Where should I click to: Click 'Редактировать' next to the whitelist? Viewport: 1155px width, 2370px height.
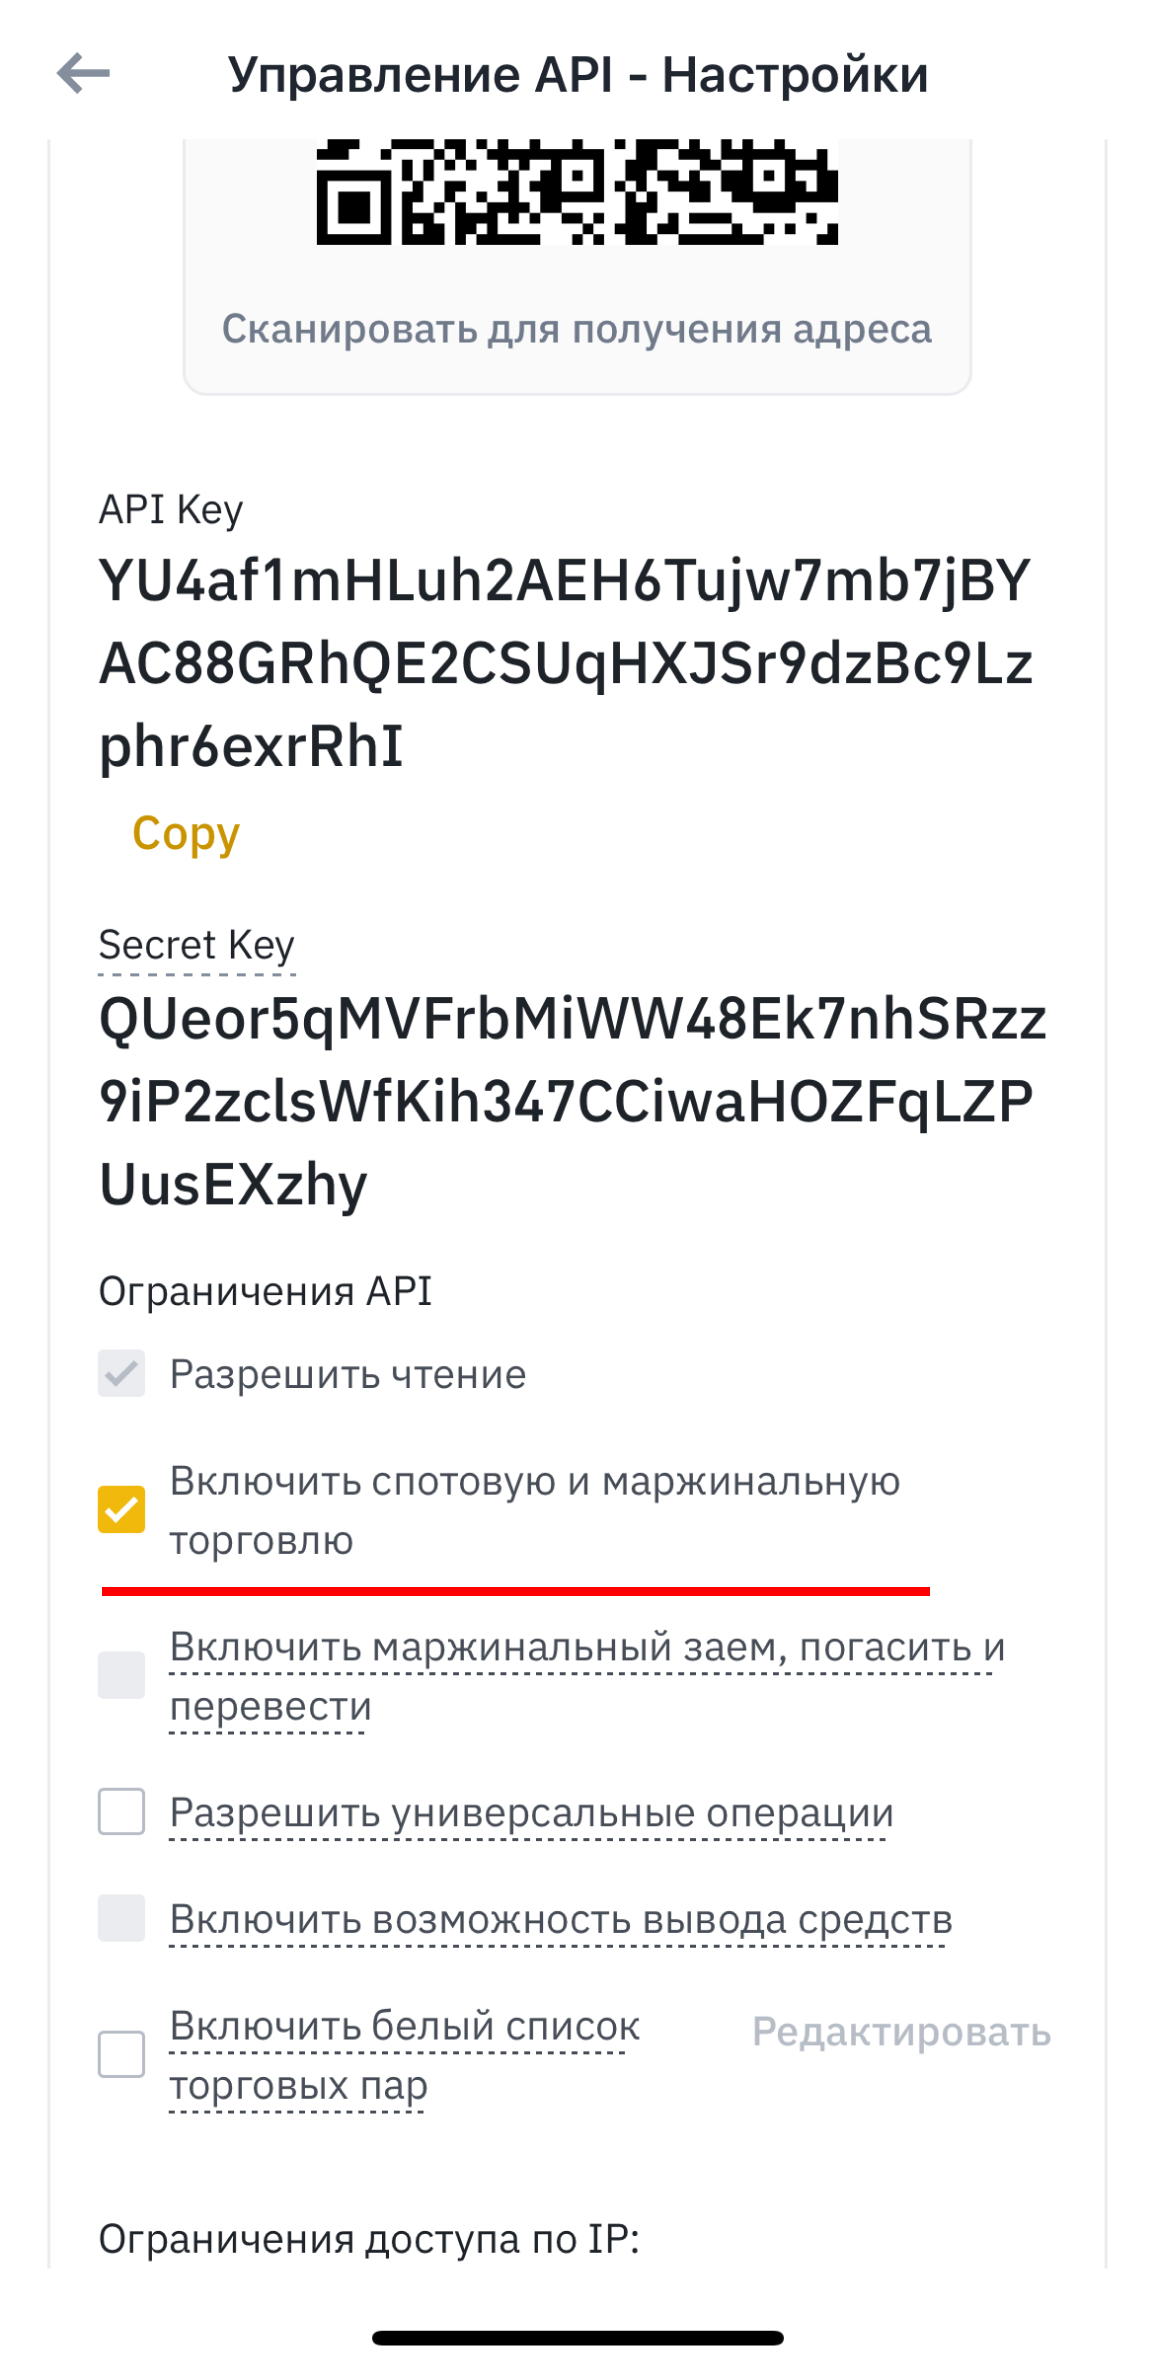point(901,2032)
